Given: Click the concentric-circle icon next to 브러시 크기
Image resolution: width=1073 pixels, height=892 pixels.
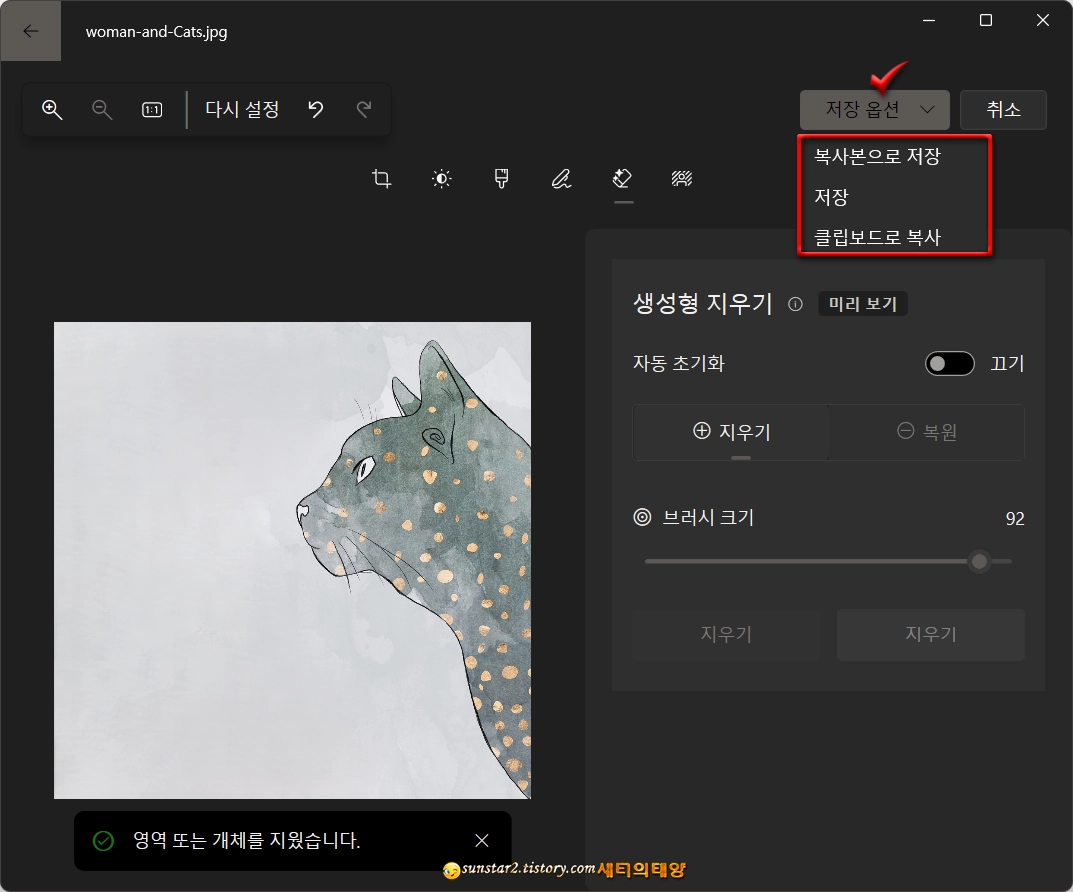Looking at the screenshot, I should coord(642,517).
